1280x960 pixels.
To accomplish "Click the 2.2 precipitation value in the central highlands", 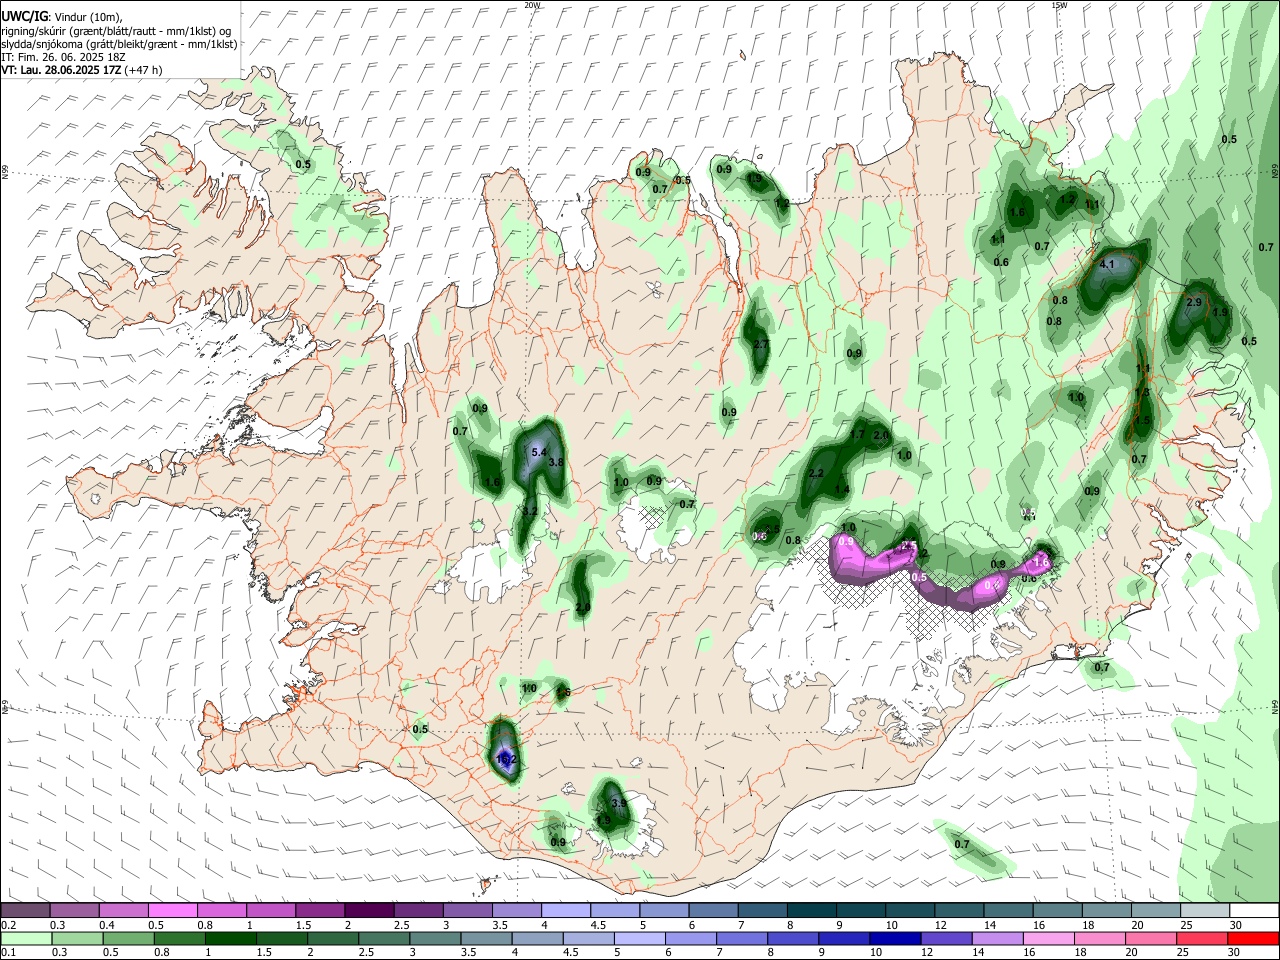I will click(x=816, y=473).
